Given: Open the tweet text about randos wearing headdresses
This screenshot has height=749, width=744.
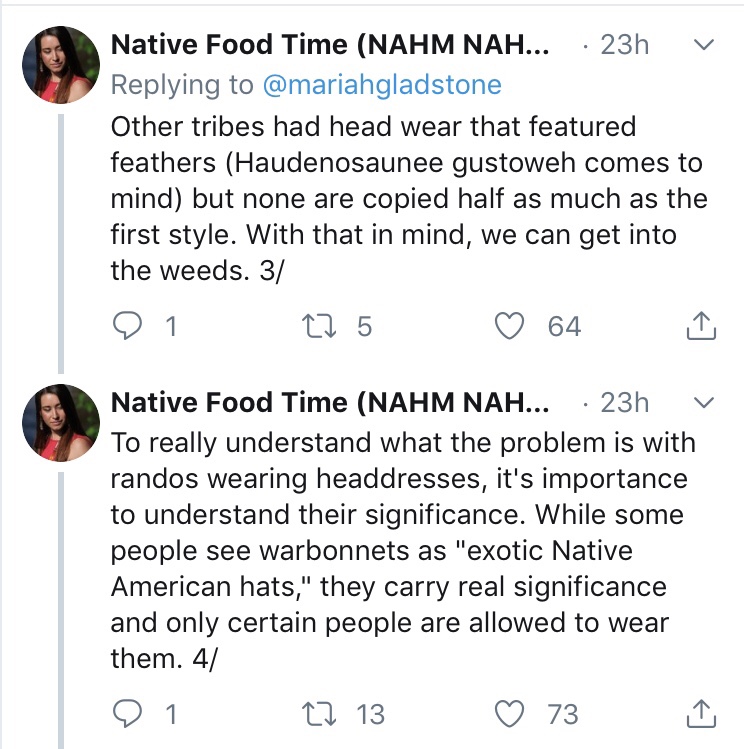Looking at the screenshot, I should click(400, 550).
